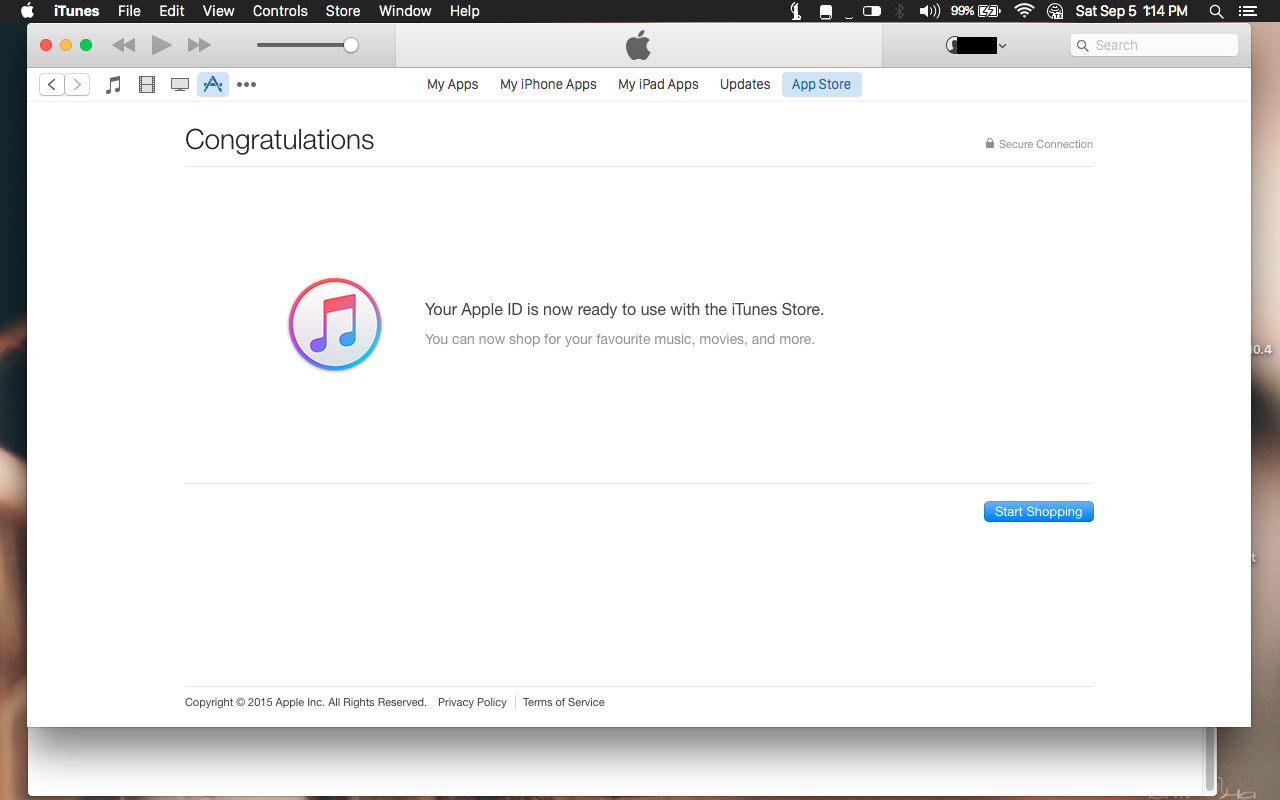The width and height of the screenshot is (1280, 800).
Task: Close the iTunes window with red button
Action: [46, 45]
